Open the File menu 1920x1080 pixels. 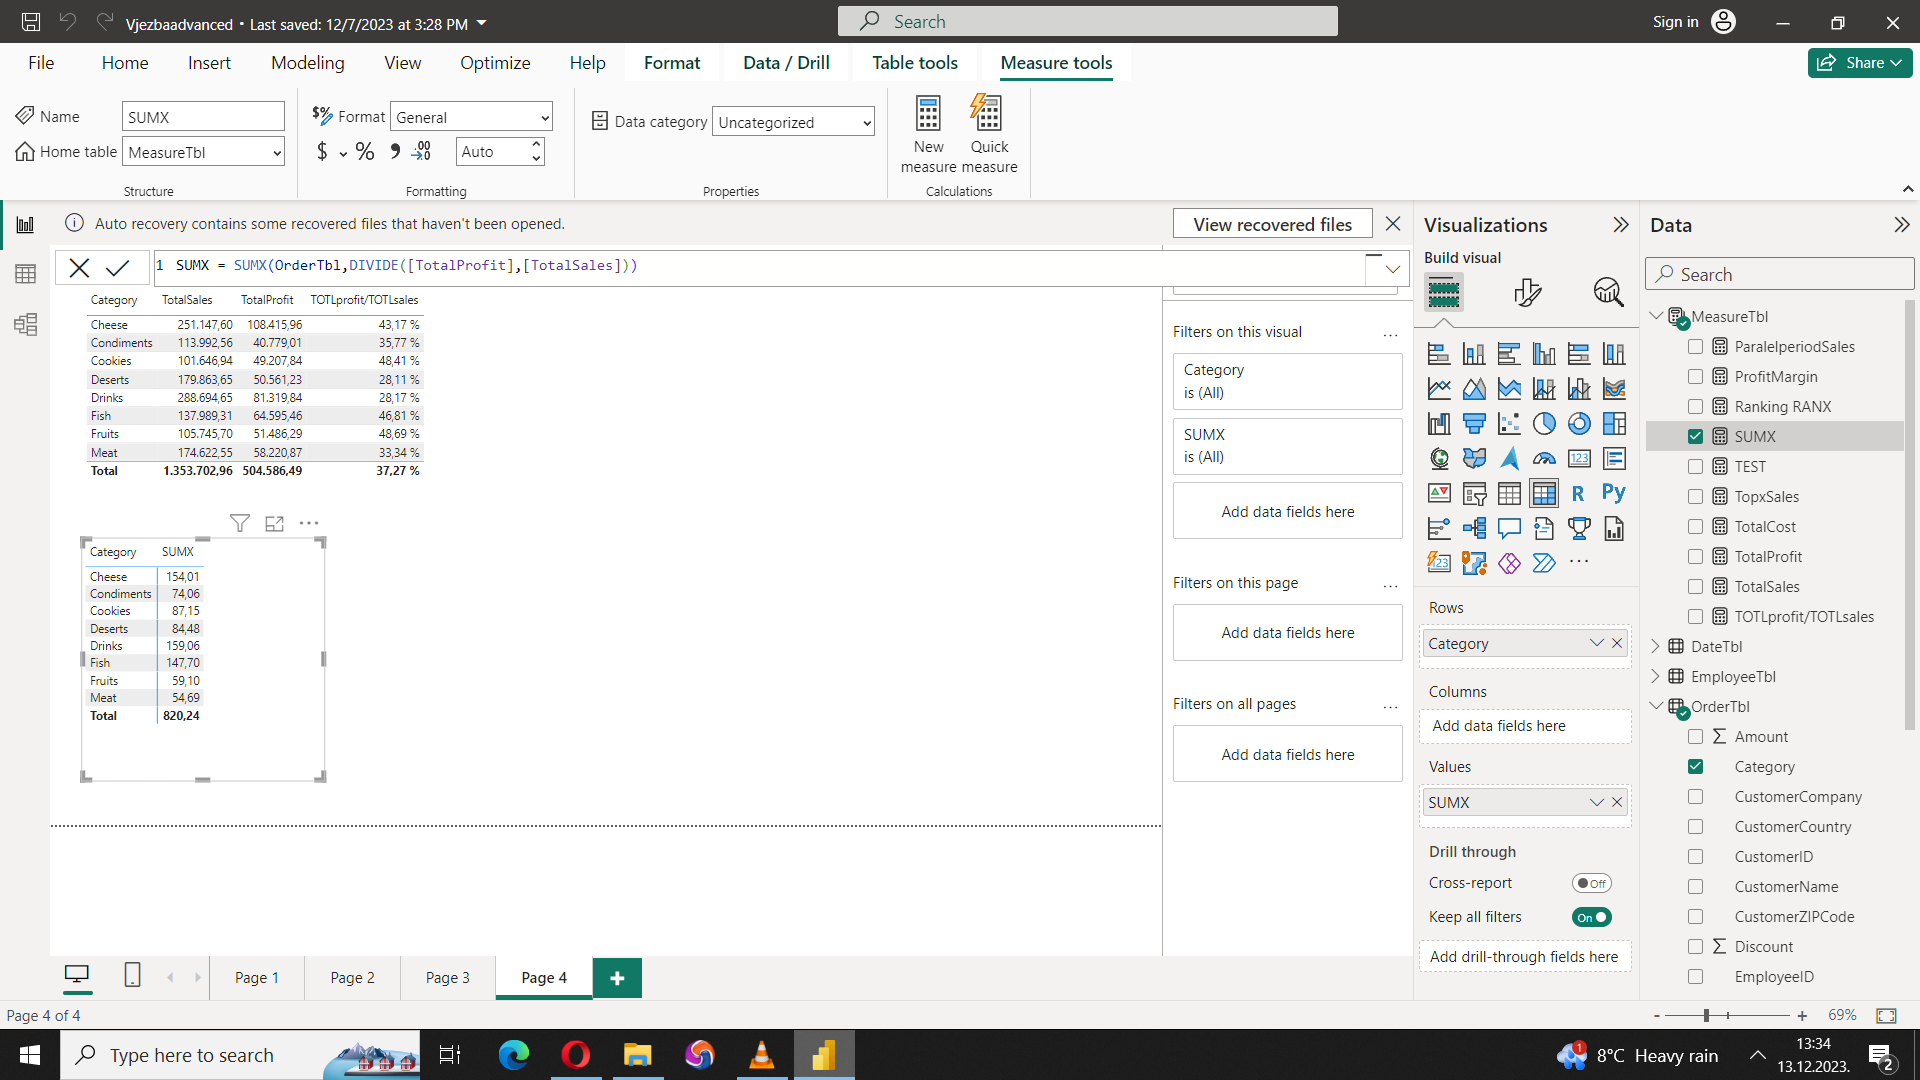point(41,63)
